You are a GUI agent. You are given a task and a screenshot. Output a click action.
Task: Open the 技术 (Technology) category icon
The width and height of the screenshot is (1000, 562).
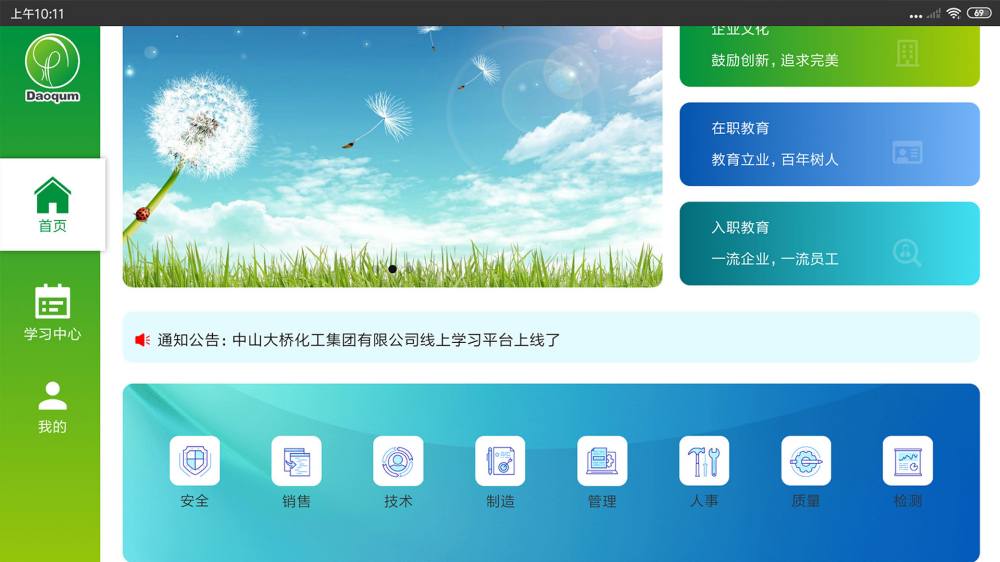coord(398,461)
